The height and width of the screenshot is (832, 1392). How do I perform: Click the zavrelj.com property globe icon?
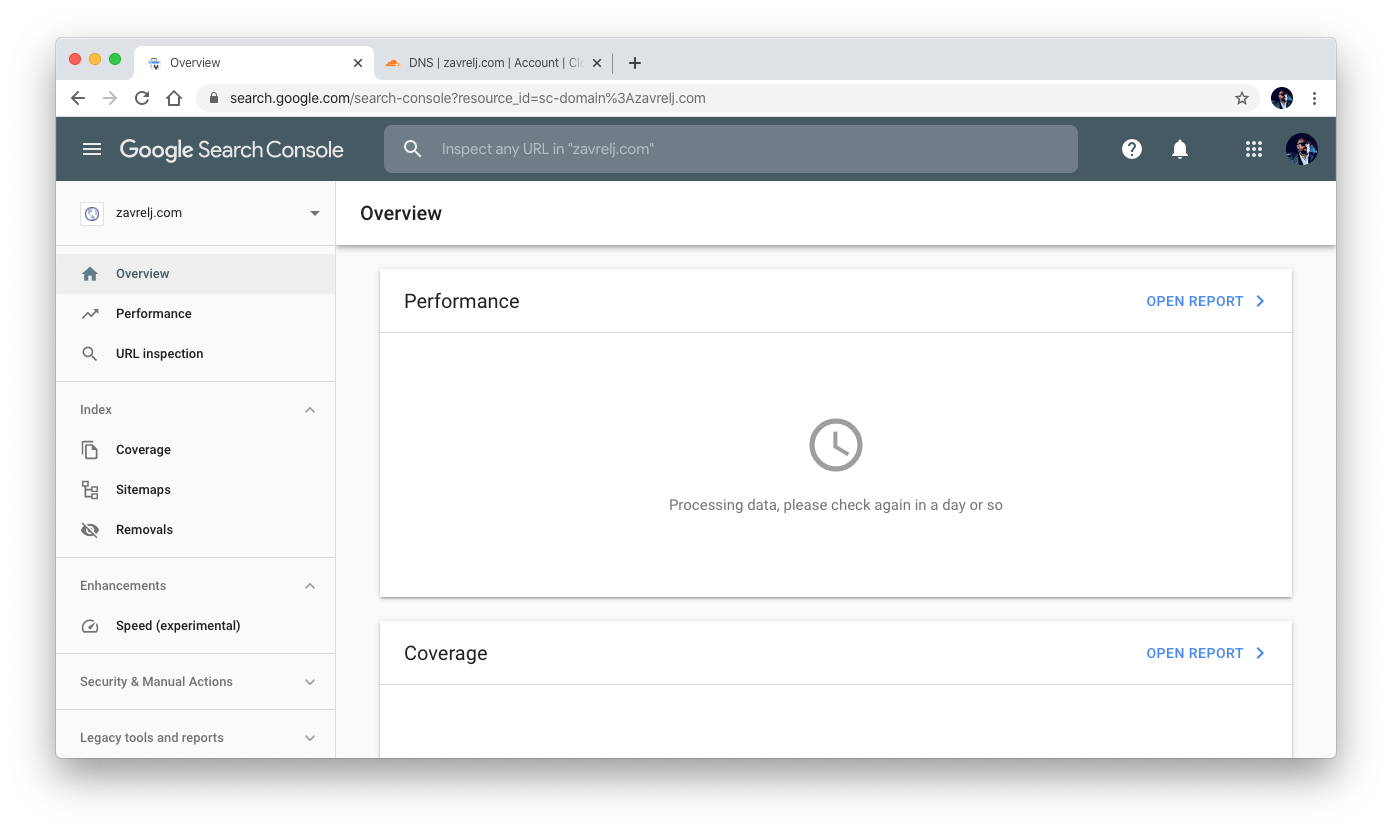92,213
